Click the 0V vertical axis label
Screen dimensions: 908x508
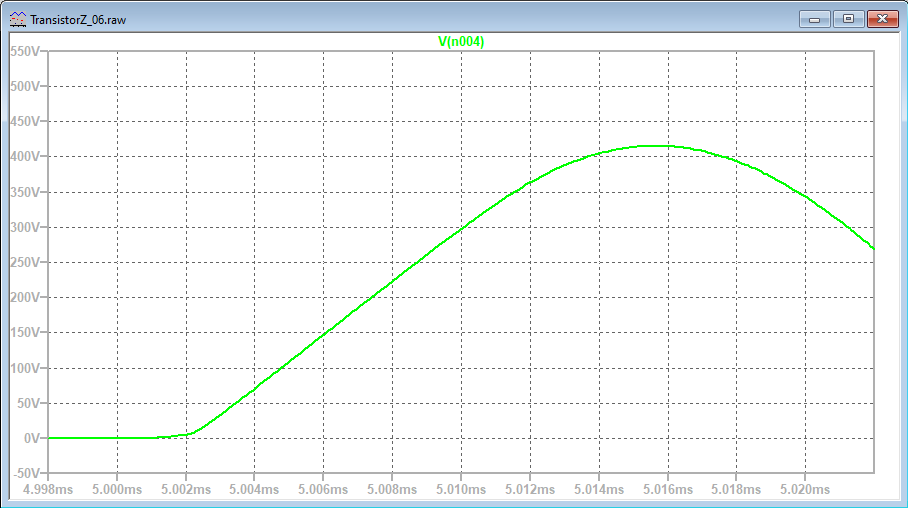pos(32,438)
